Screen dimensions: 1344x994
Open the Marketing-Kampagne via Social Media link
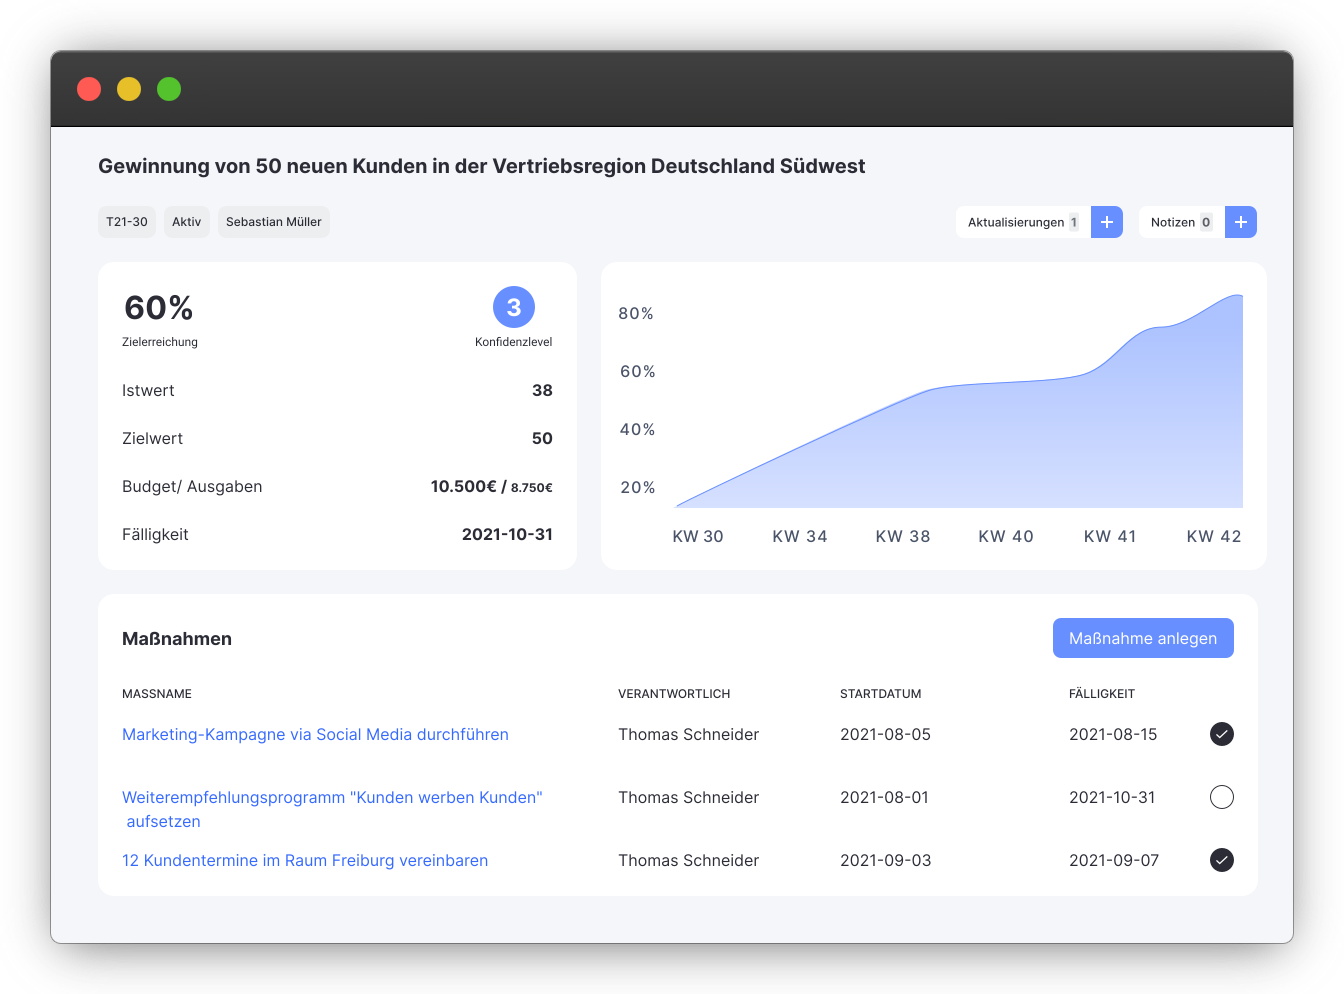click(315, 734)
